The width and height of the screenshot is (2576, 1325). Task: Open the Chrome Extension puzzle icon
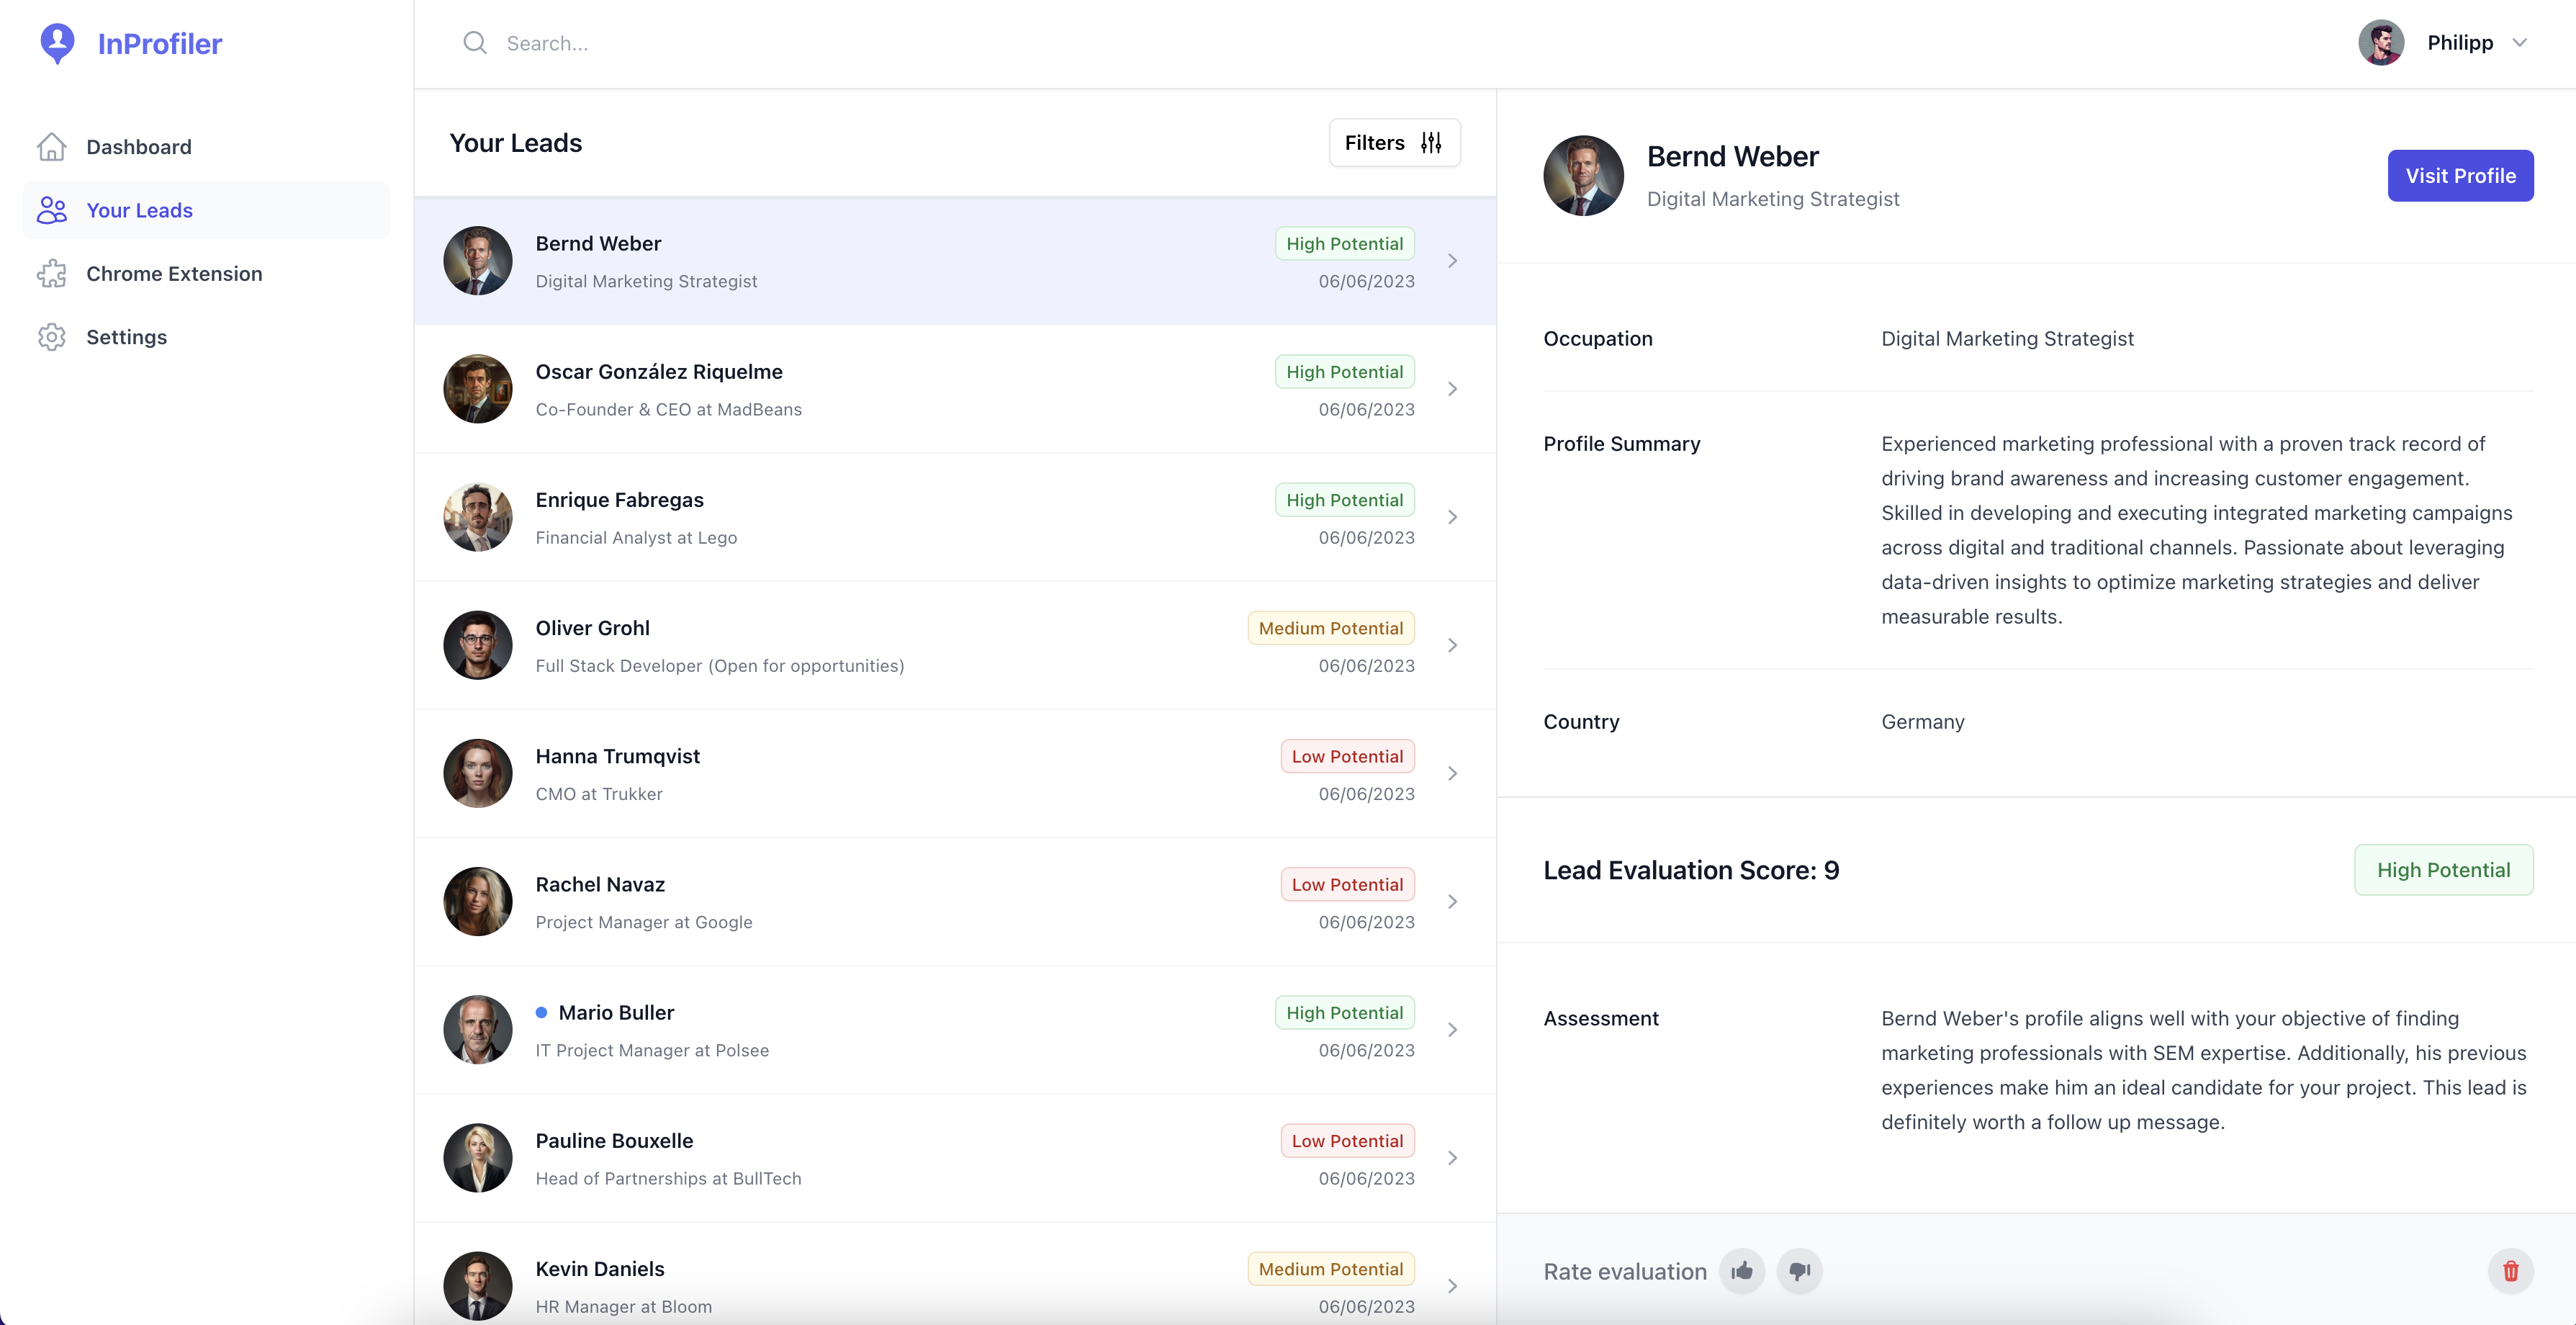[51, 273]
